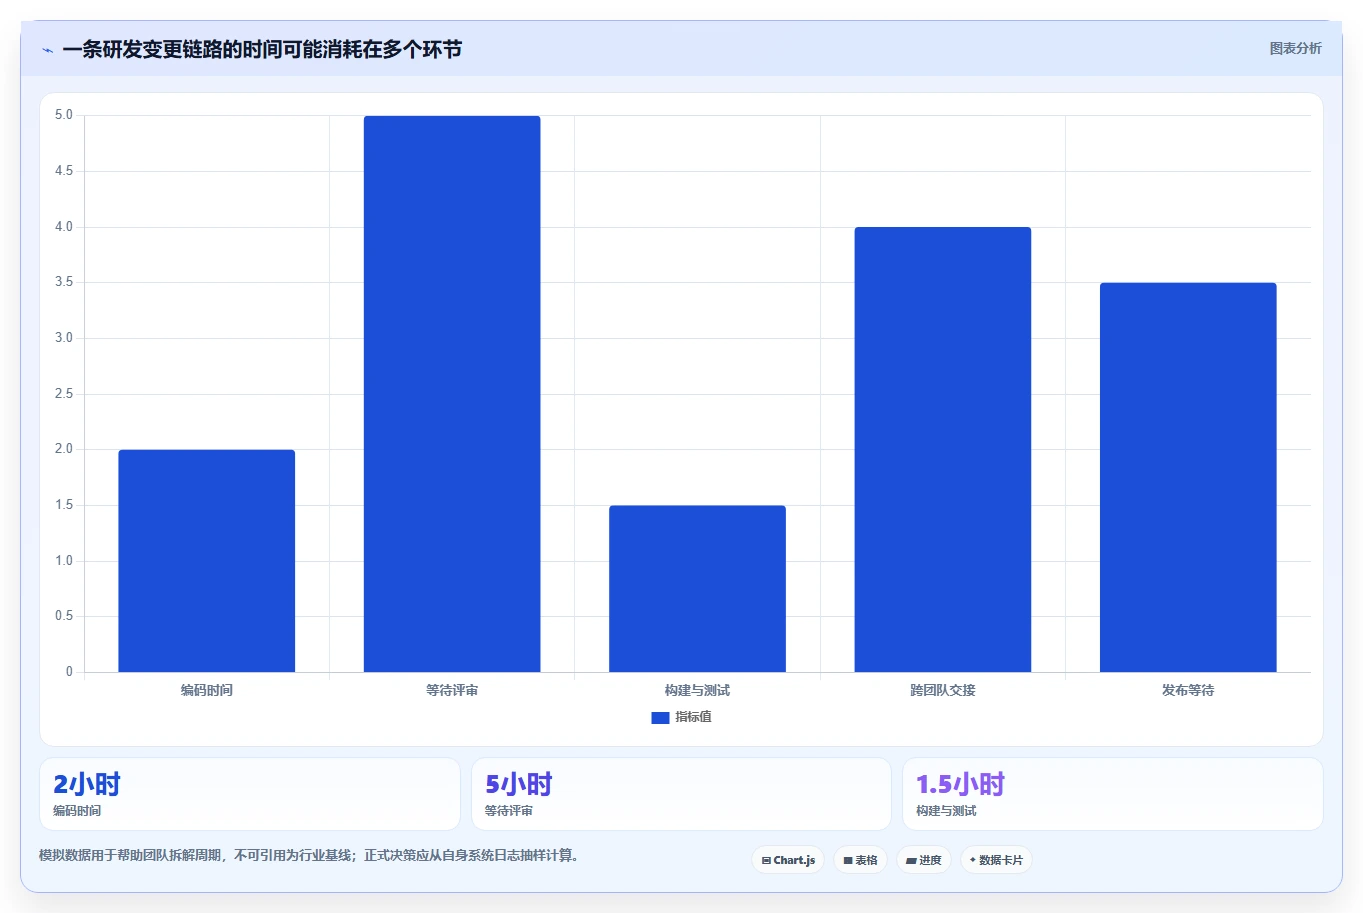This screenshot has width=1363, height=913.
Task: Click the 编码时间 x-axis label
Action: [207, 690]
